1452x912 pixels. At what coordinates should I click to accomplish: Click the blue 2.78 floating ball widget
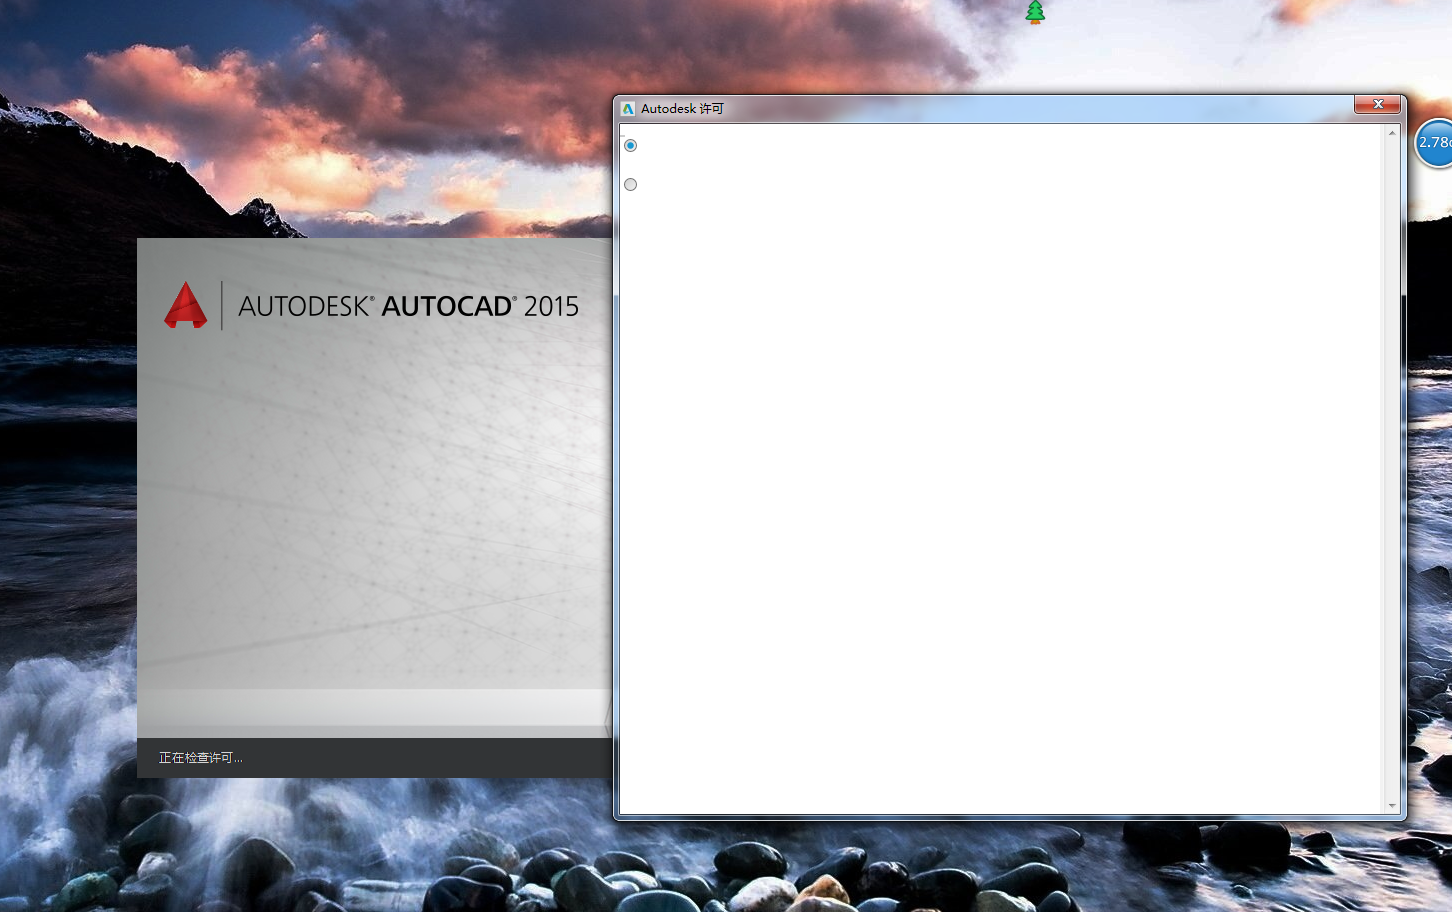1435,143
